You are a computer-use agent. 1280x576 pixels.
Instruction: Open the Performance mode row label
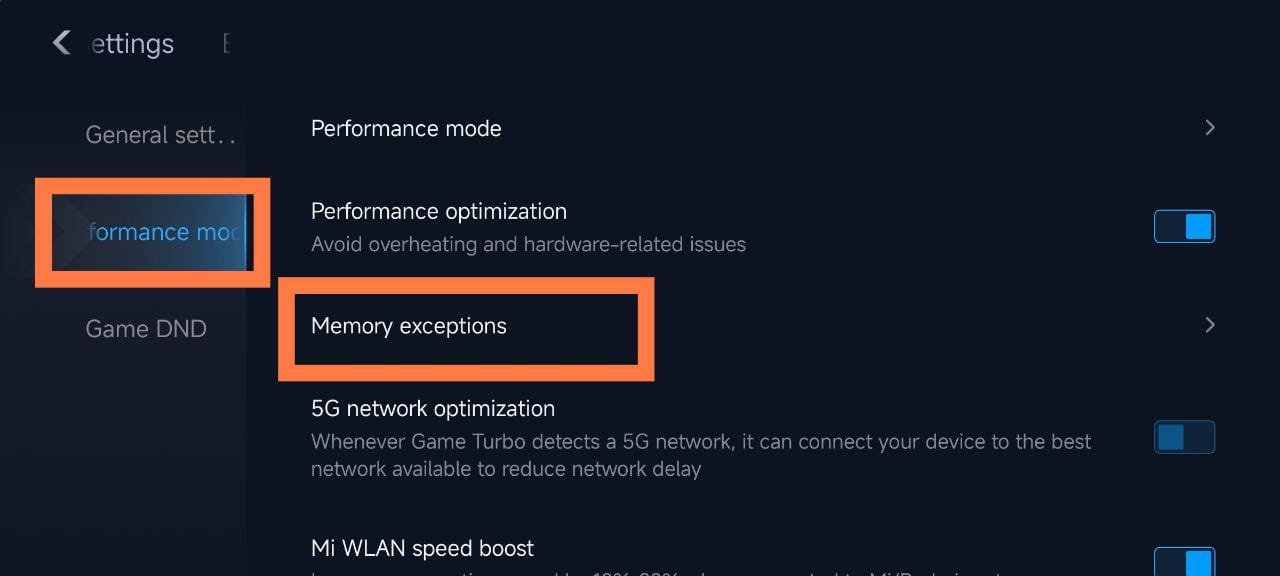[406, 129]
